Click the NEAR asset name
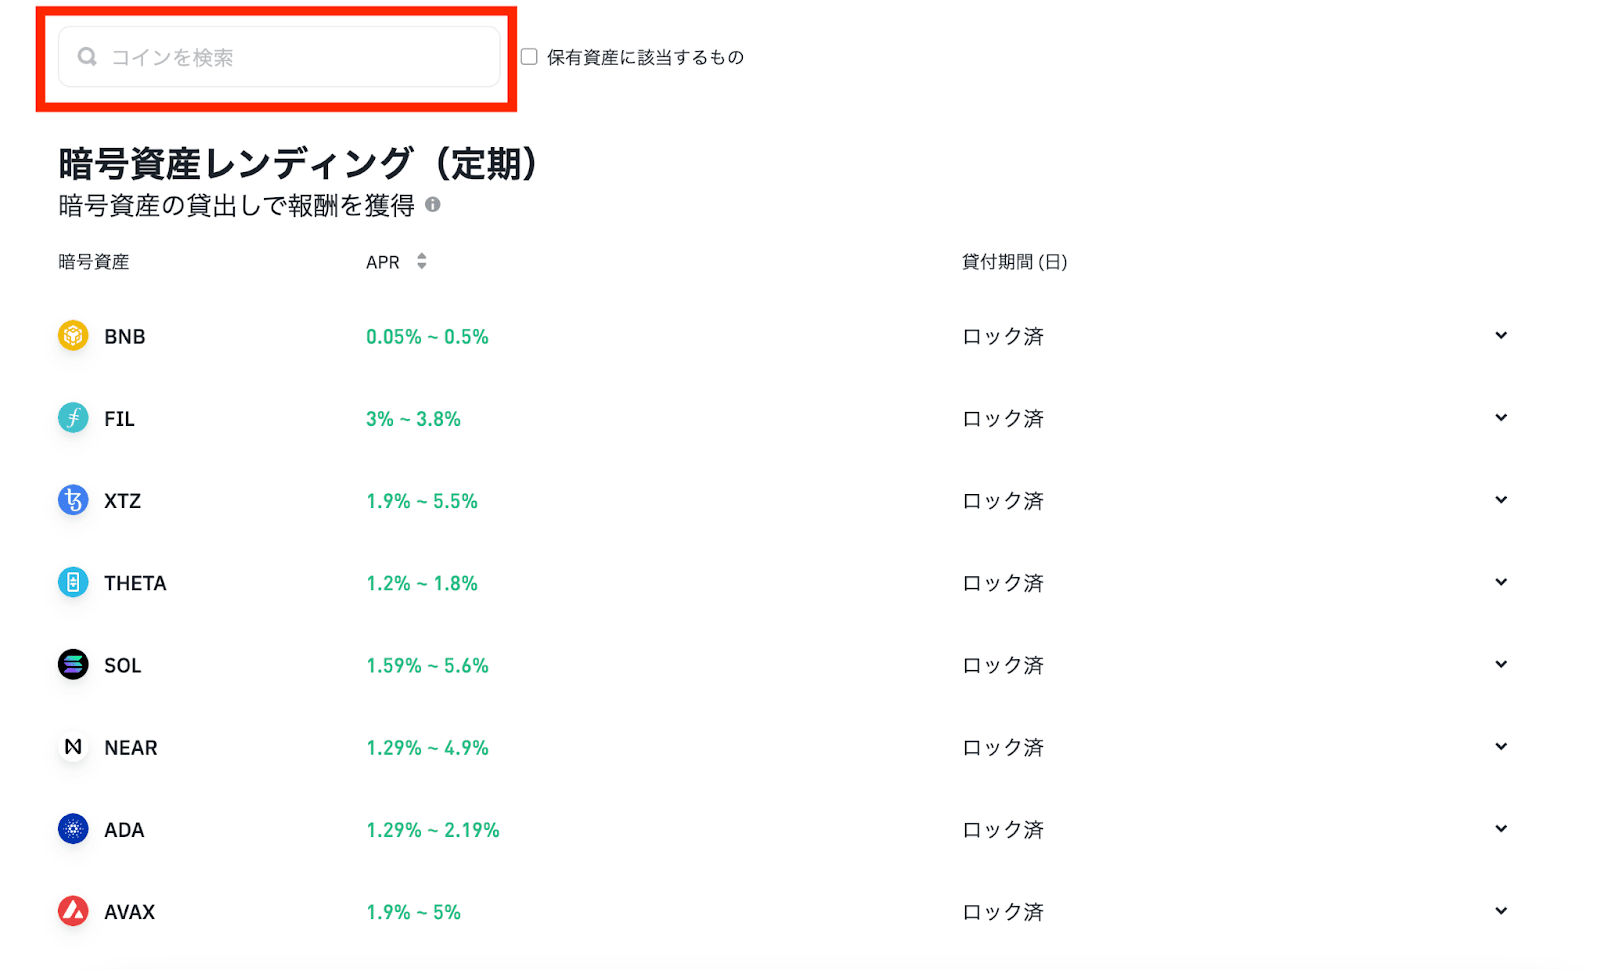This screenshot has height=970, width=1600. pos(131,748)
